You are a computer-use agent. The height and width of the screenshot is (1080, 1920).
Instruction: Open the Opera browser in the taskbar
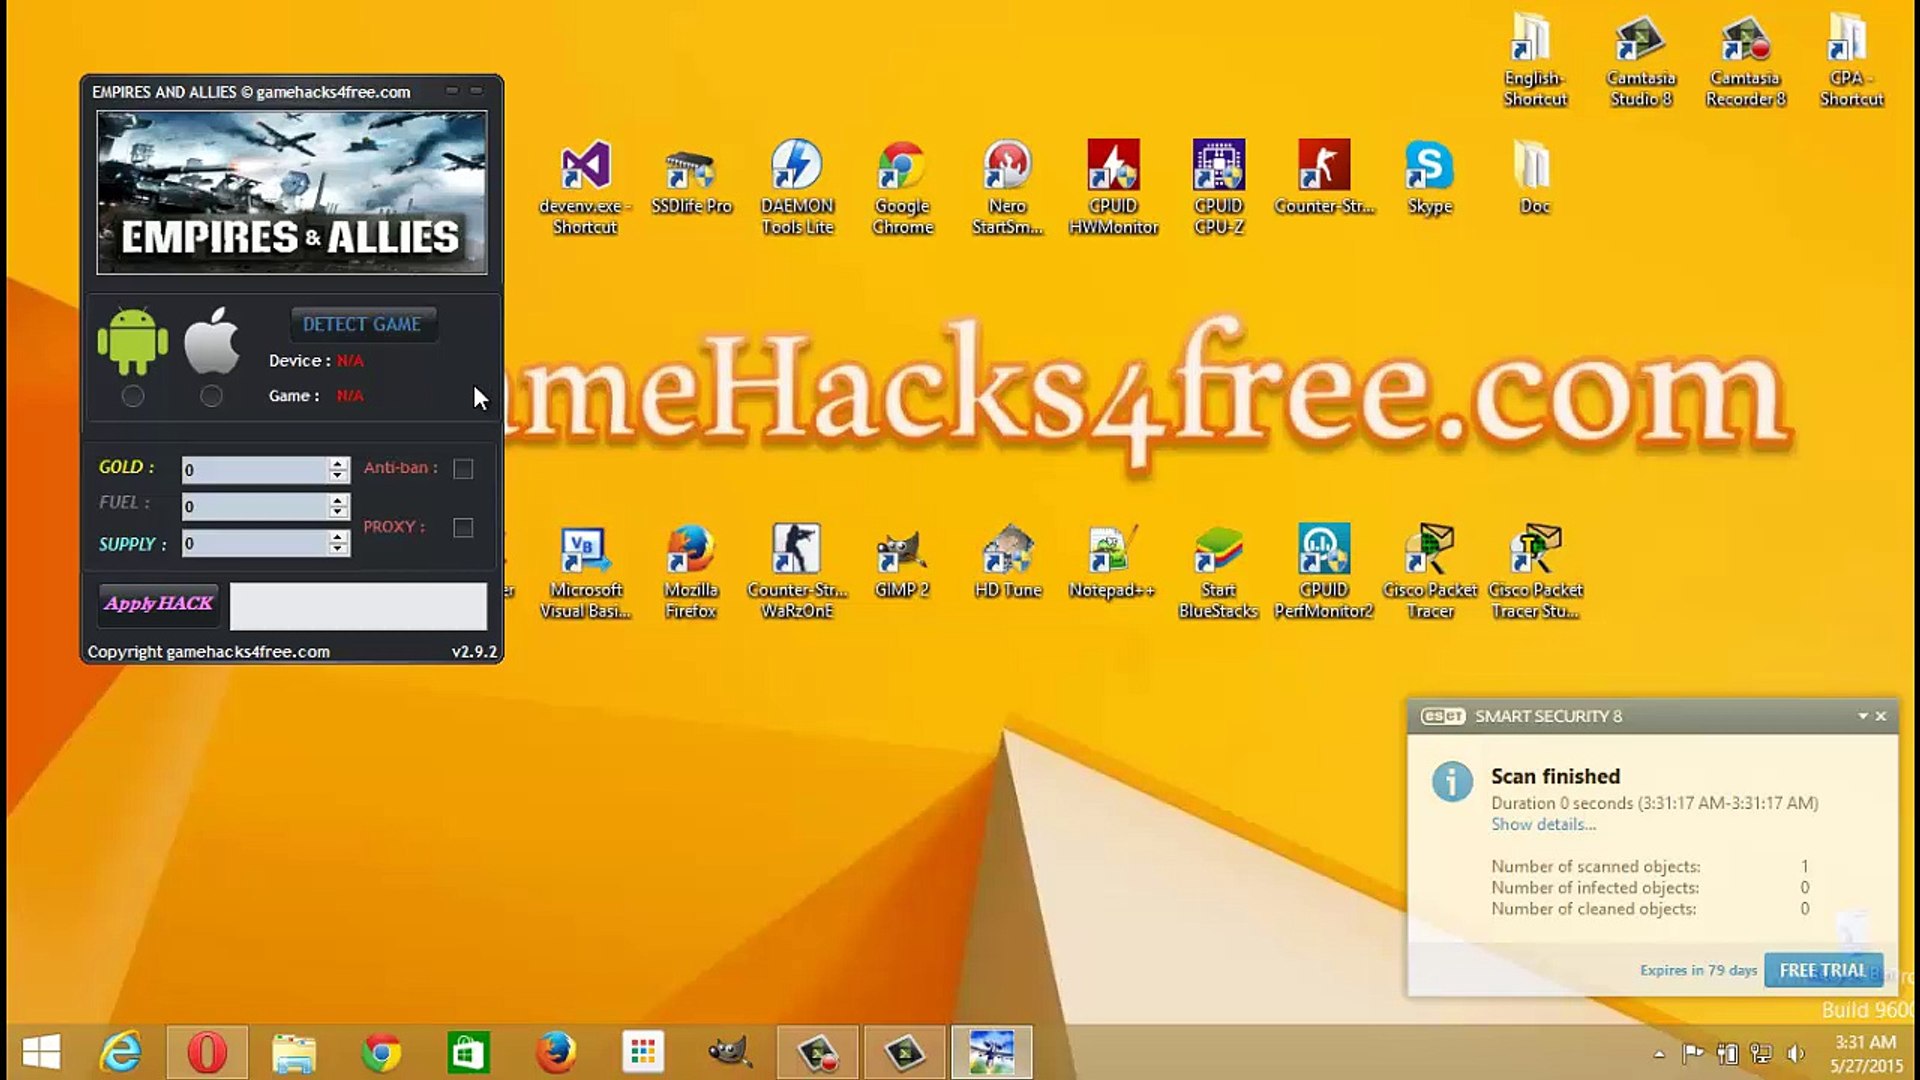pyautogui.click(x=207, y=1052)
